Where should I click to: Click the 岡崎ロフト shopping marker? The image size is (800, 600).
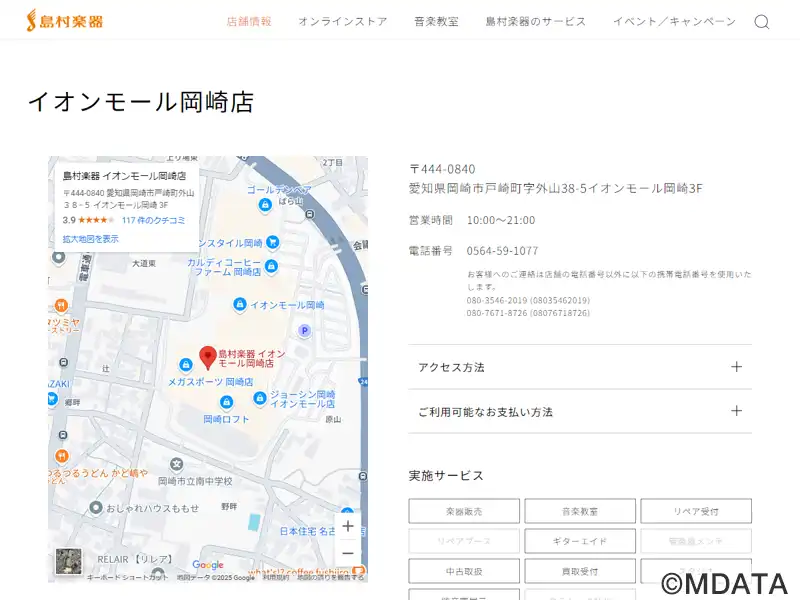pyautogui.click(x=227, y=403)
